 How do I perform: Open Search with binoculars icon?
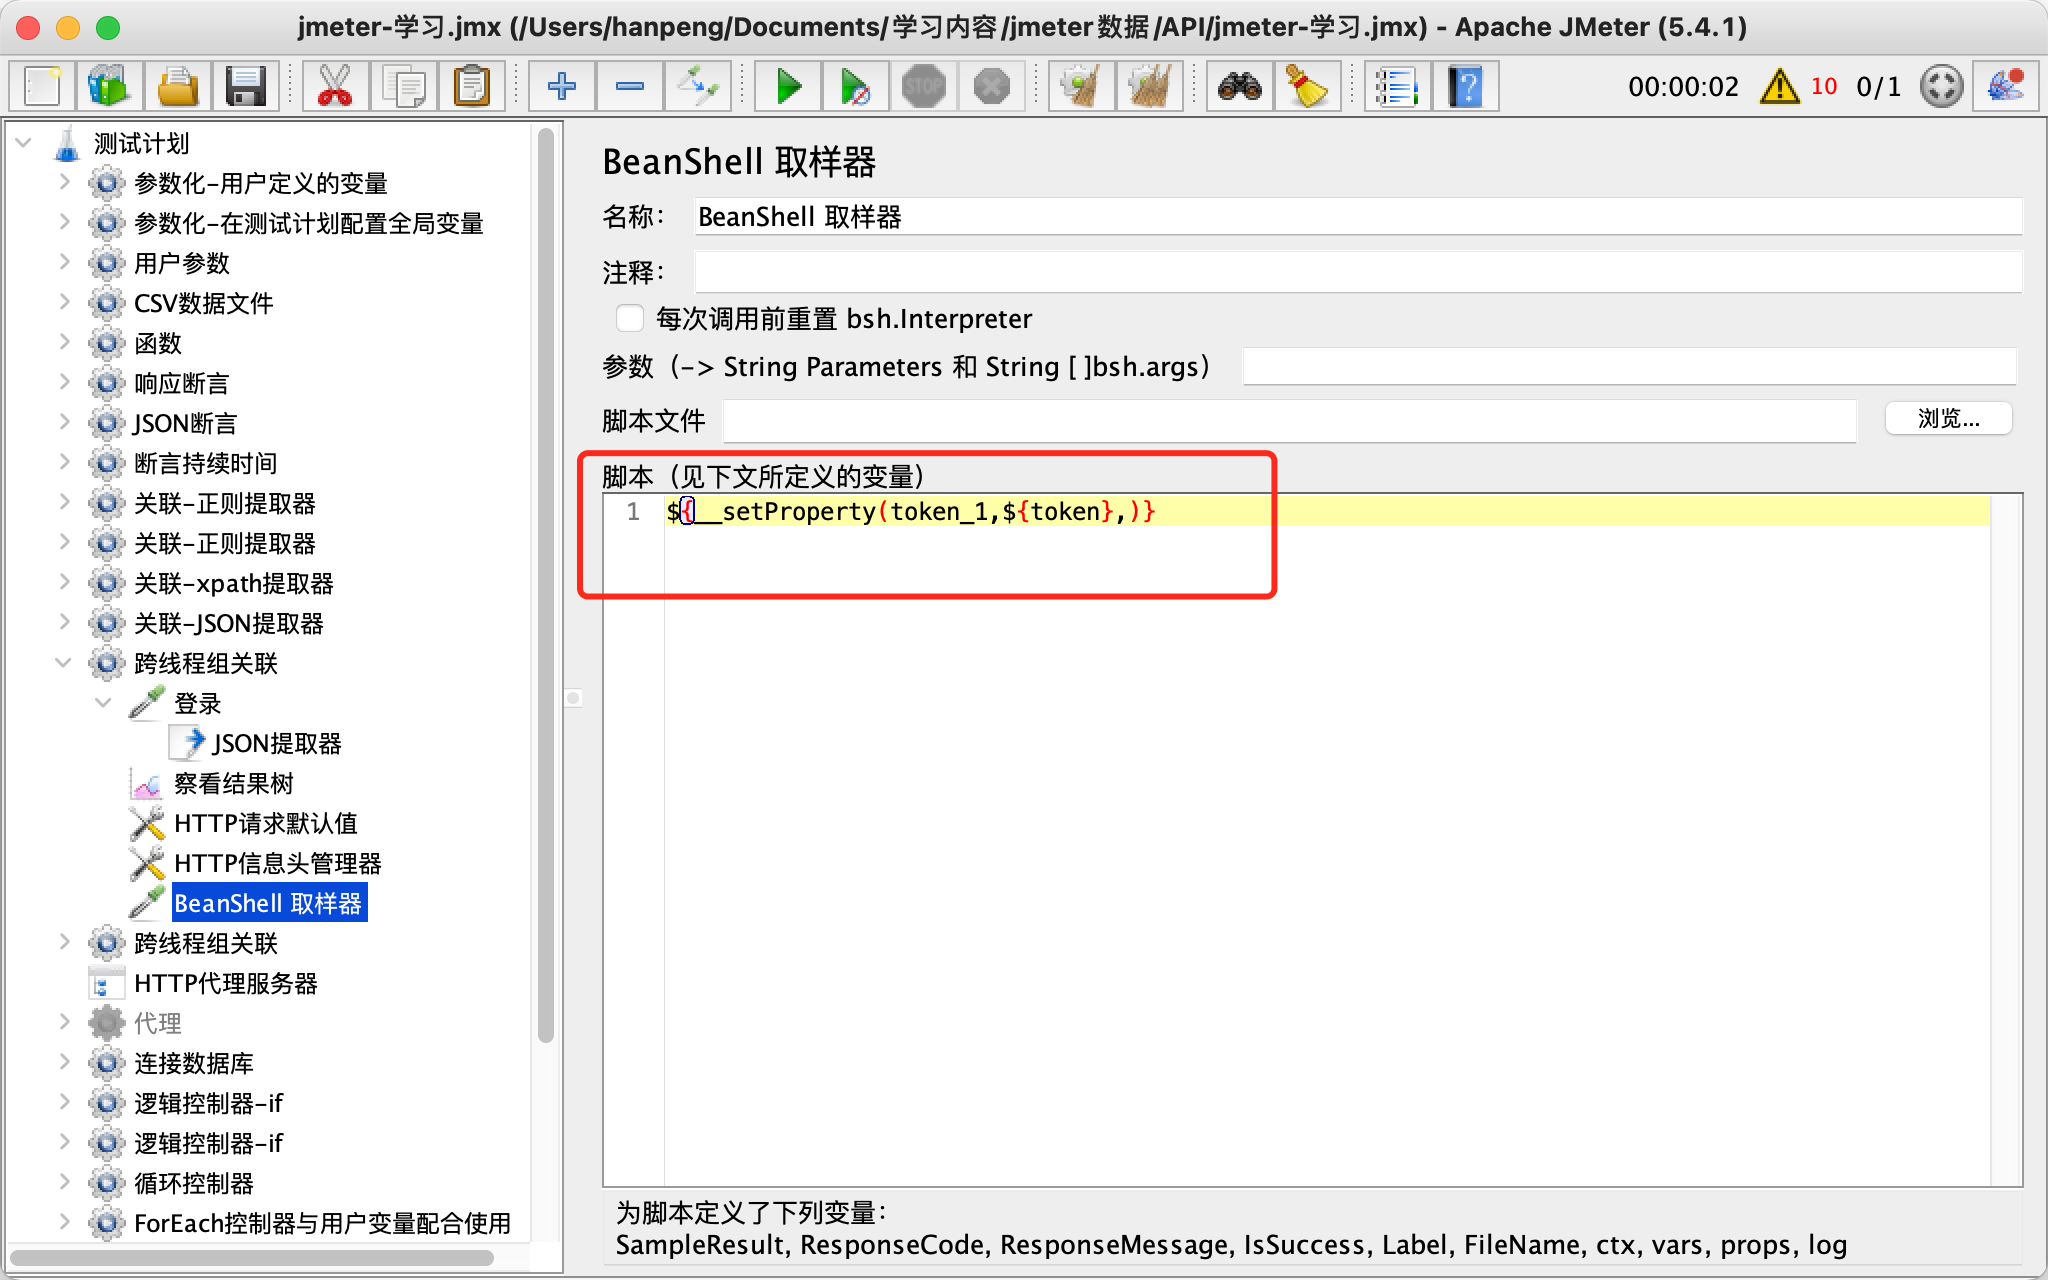tap(1240, 86)
